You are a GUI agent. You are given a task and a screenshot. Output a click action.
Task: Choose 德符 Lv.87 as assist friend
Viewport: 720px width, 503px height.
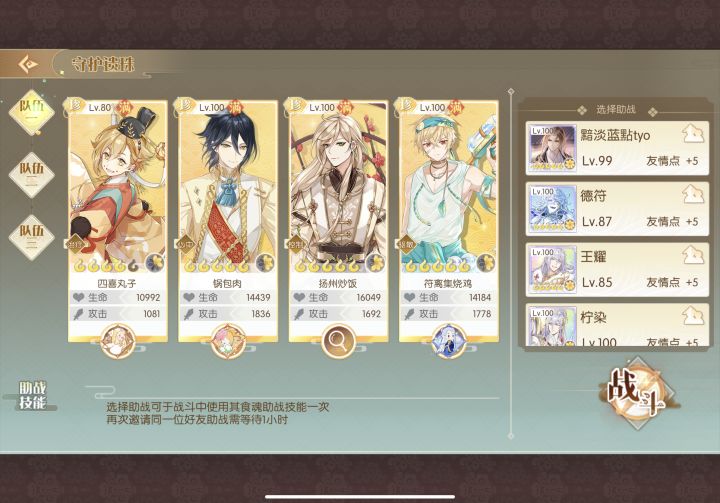tap(617, 209)
